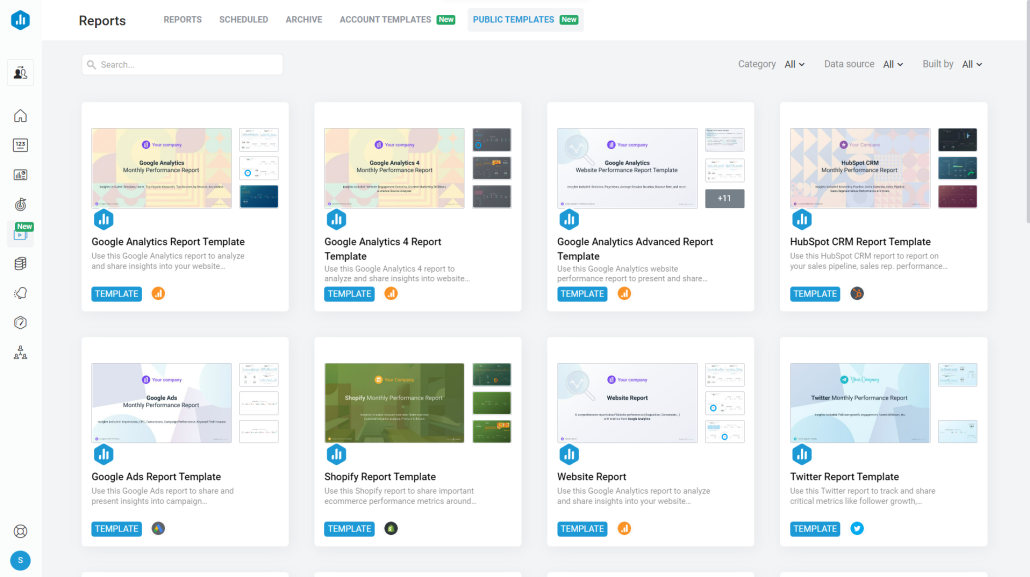The height and width of the screenshot is (577, 1030).
Task: Click Google Ads source icon on Google Ads card
Action: pyautogui.click(x=158, y=528)
